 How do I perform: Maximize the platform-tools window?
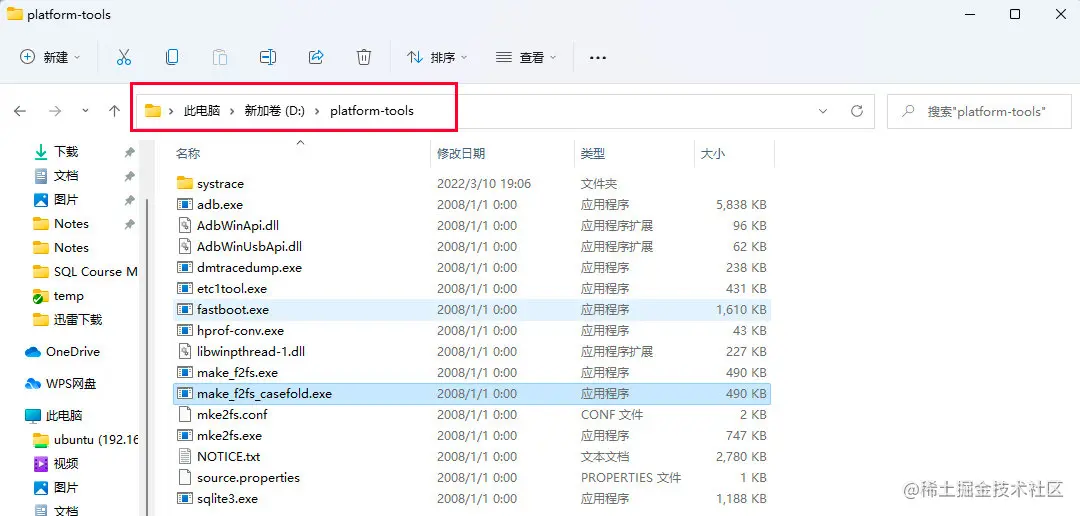pyautogui.click(x=1015, y=14)
